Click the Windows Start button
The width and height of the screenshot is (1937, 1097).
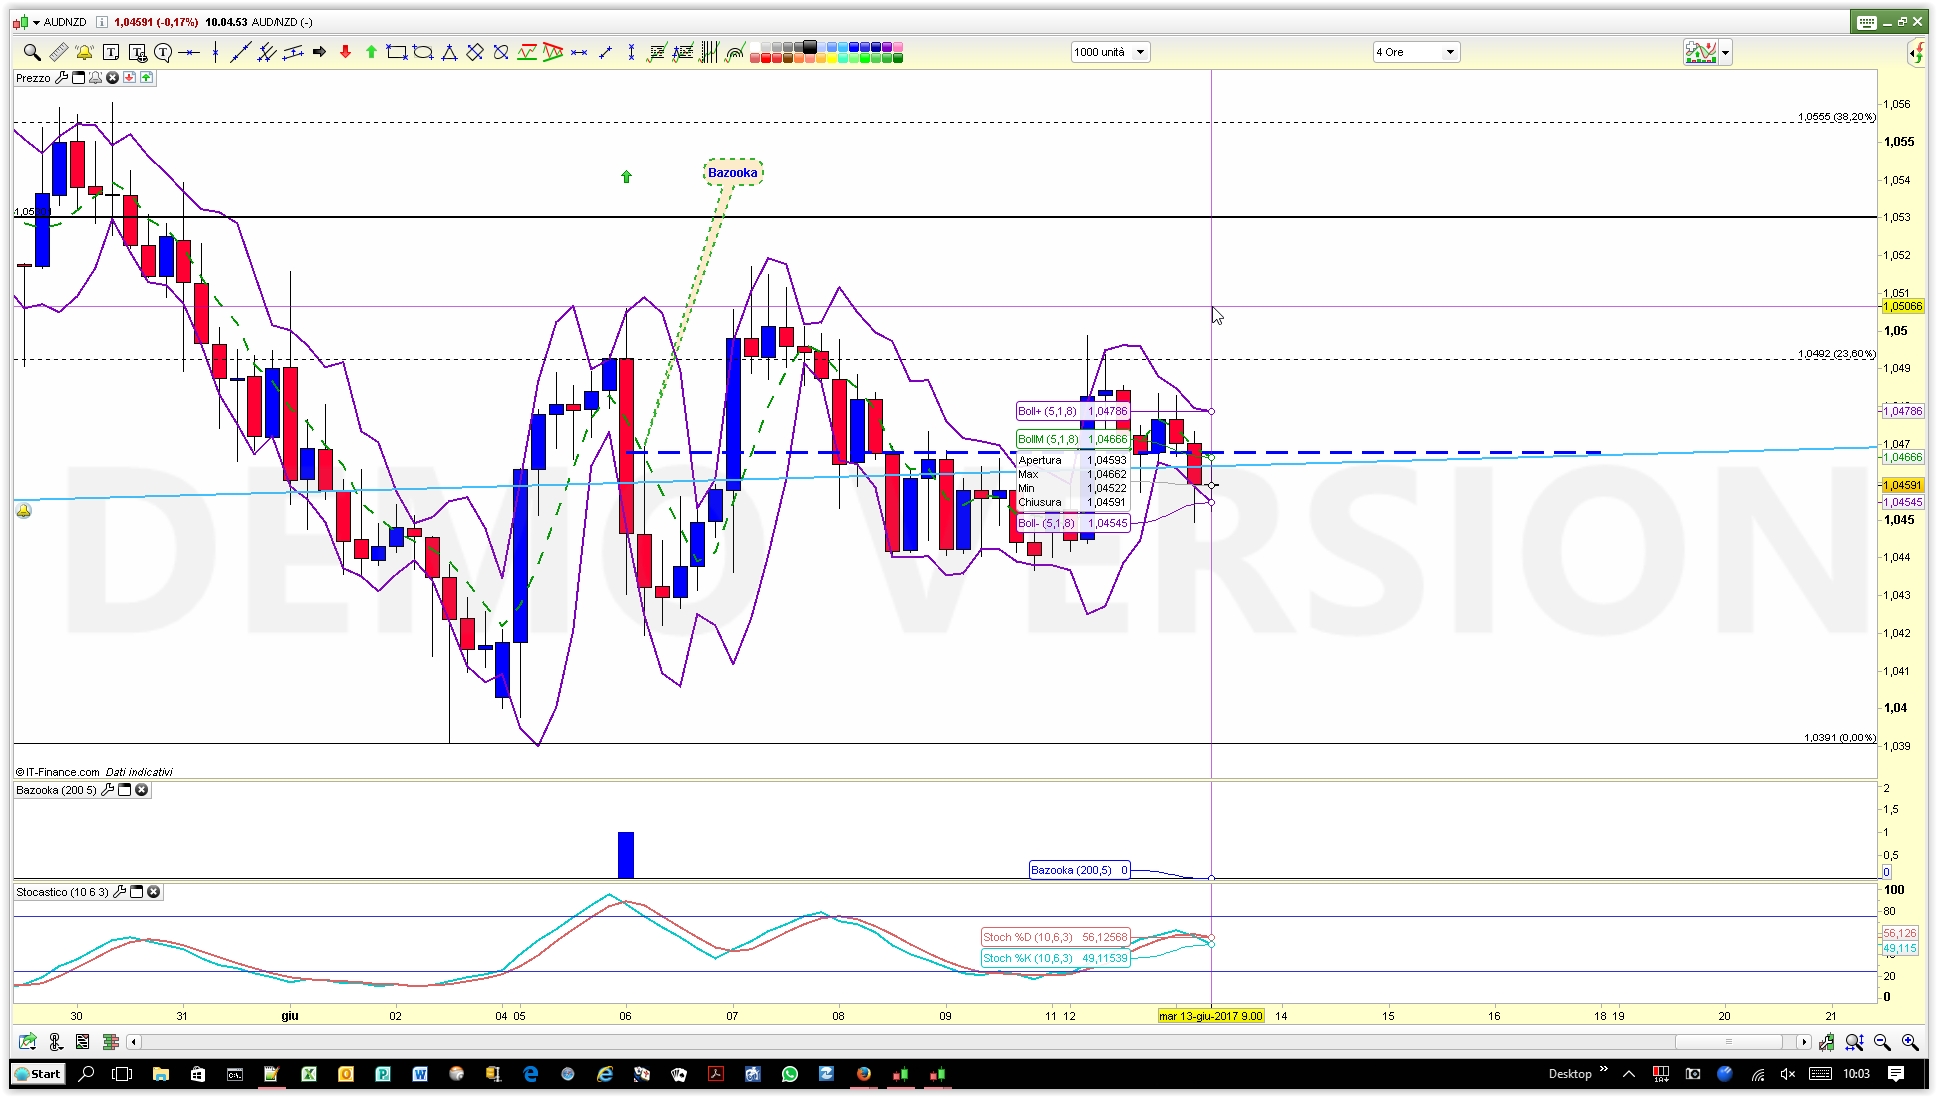(38, 1074)
